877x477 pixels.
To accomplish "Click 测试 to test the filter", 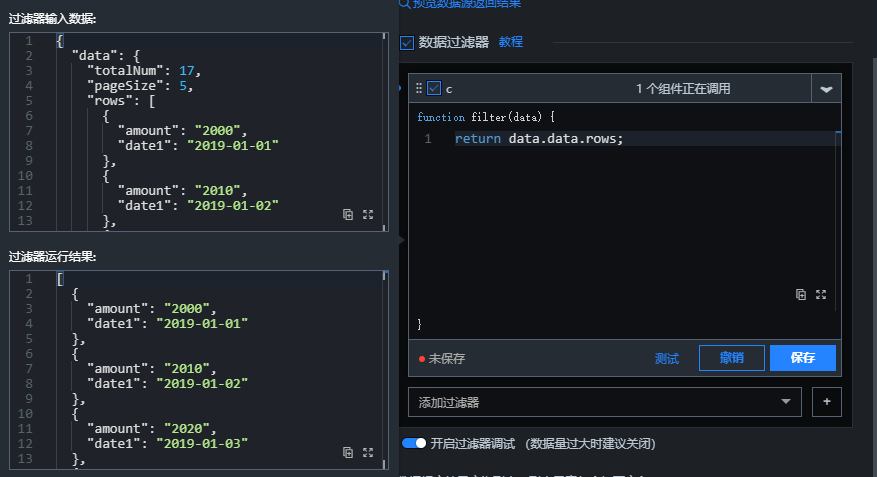I will coord(667,358).
